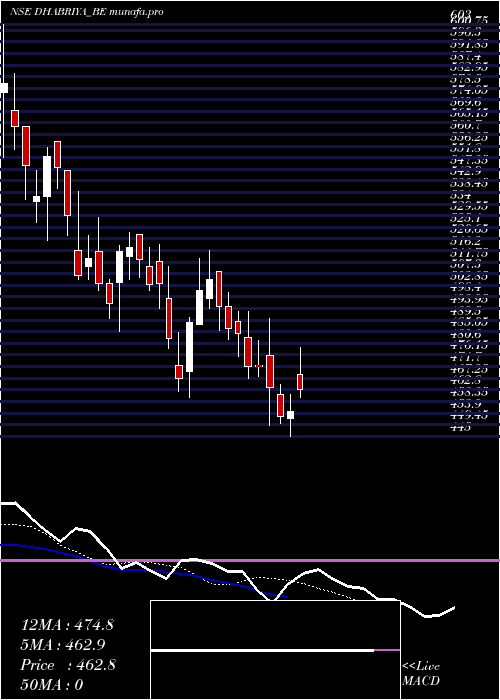This screenshot has width=500, height=700.
Task: Click the 445 price axis label
Action: coord(461,428)
